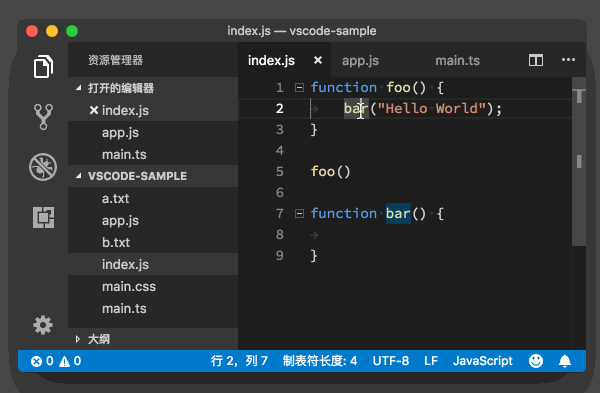This screenshot has height=393, width=600.
Task: Open the Manage gear menu
Action: (x=43, y=325)
